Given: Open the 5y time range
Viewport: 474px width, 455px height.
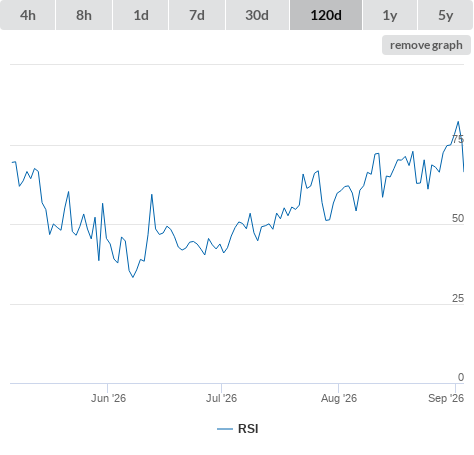Looking at the screenshot, I should pos(445,15).
